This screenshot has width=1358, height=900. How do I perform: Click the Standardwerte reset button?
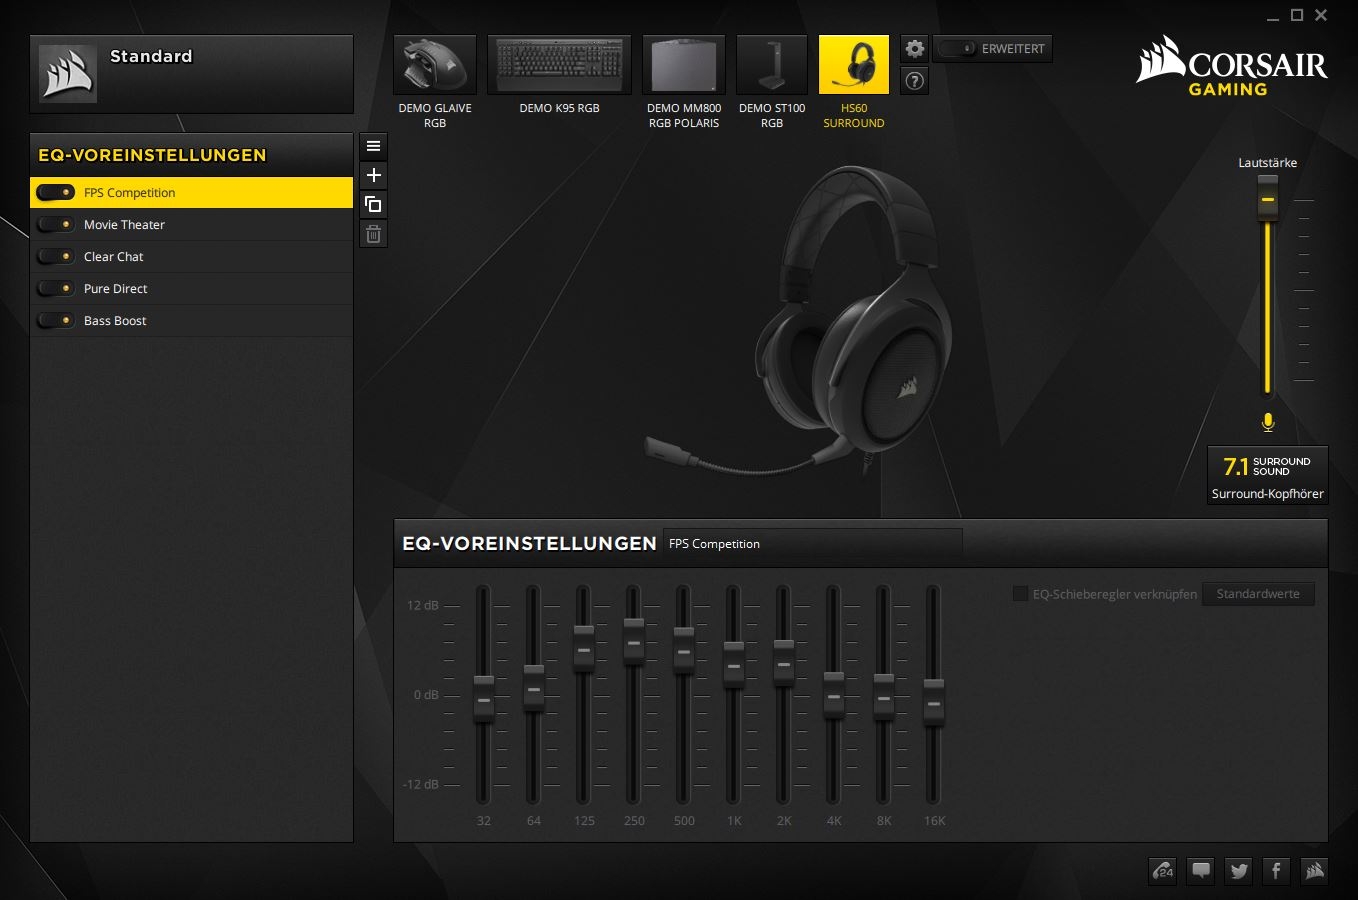pos(1258,594)
